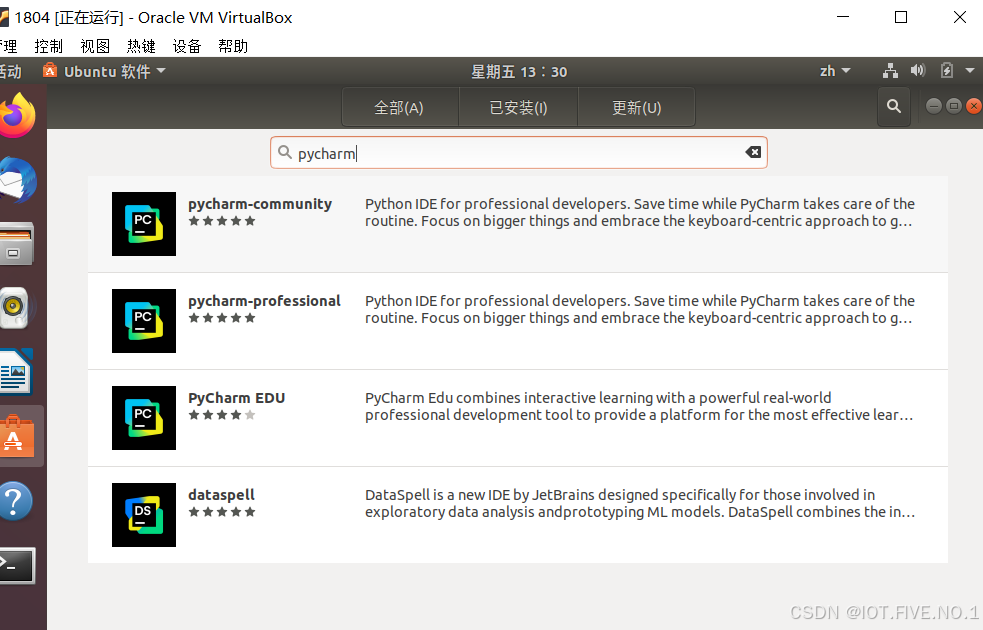The image size is (983, 630).
Task: Open Rhythmbox speaker icon in dock
Action: [x=15, y=307]
